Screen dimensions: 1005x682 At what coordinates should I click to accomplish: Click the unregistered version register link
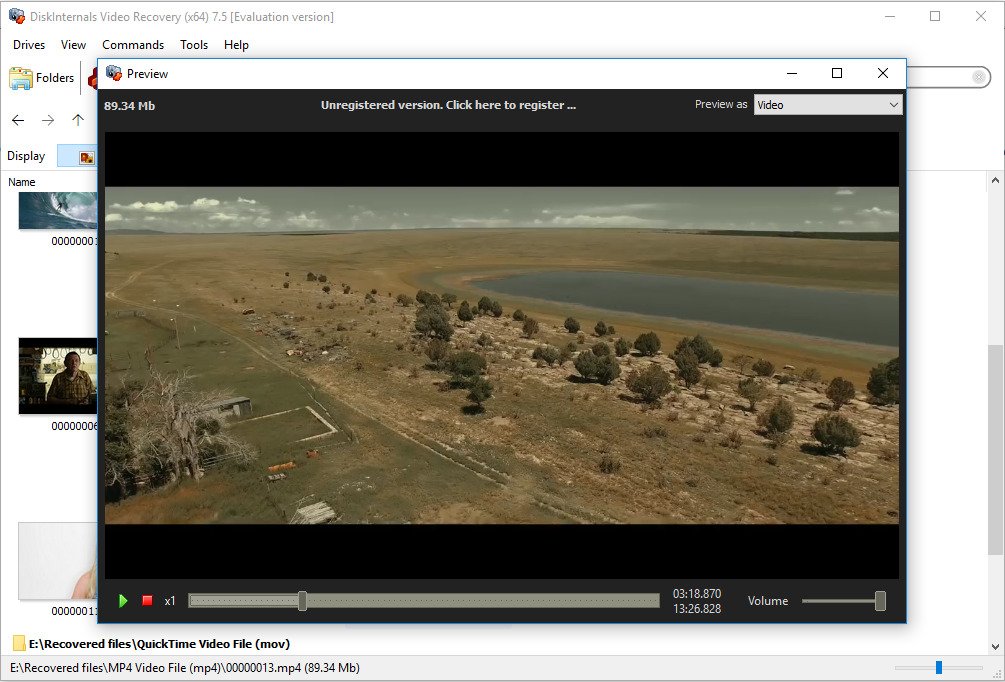448,105
